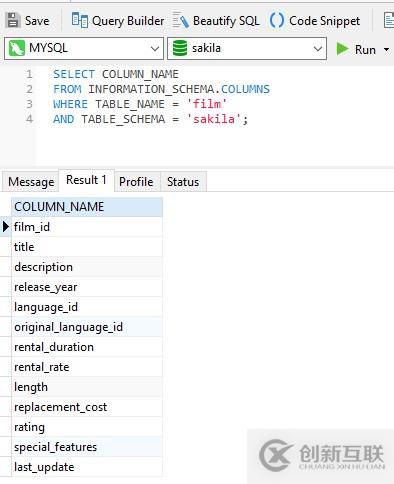The image size is (394, 484).
Task: Open the Profile tab
Action: tap(136, 182)
